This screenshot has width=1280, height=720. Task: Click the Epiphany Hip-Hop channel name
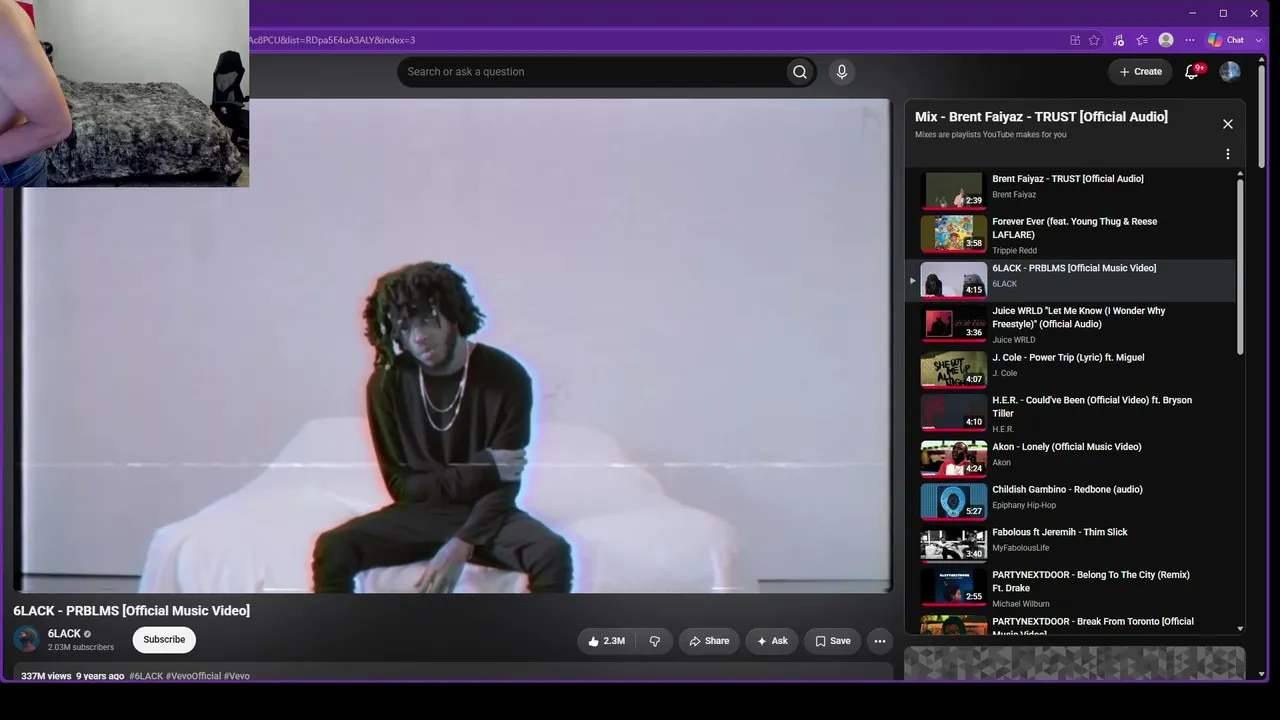pyautogui.click(x=1024, y=505)
